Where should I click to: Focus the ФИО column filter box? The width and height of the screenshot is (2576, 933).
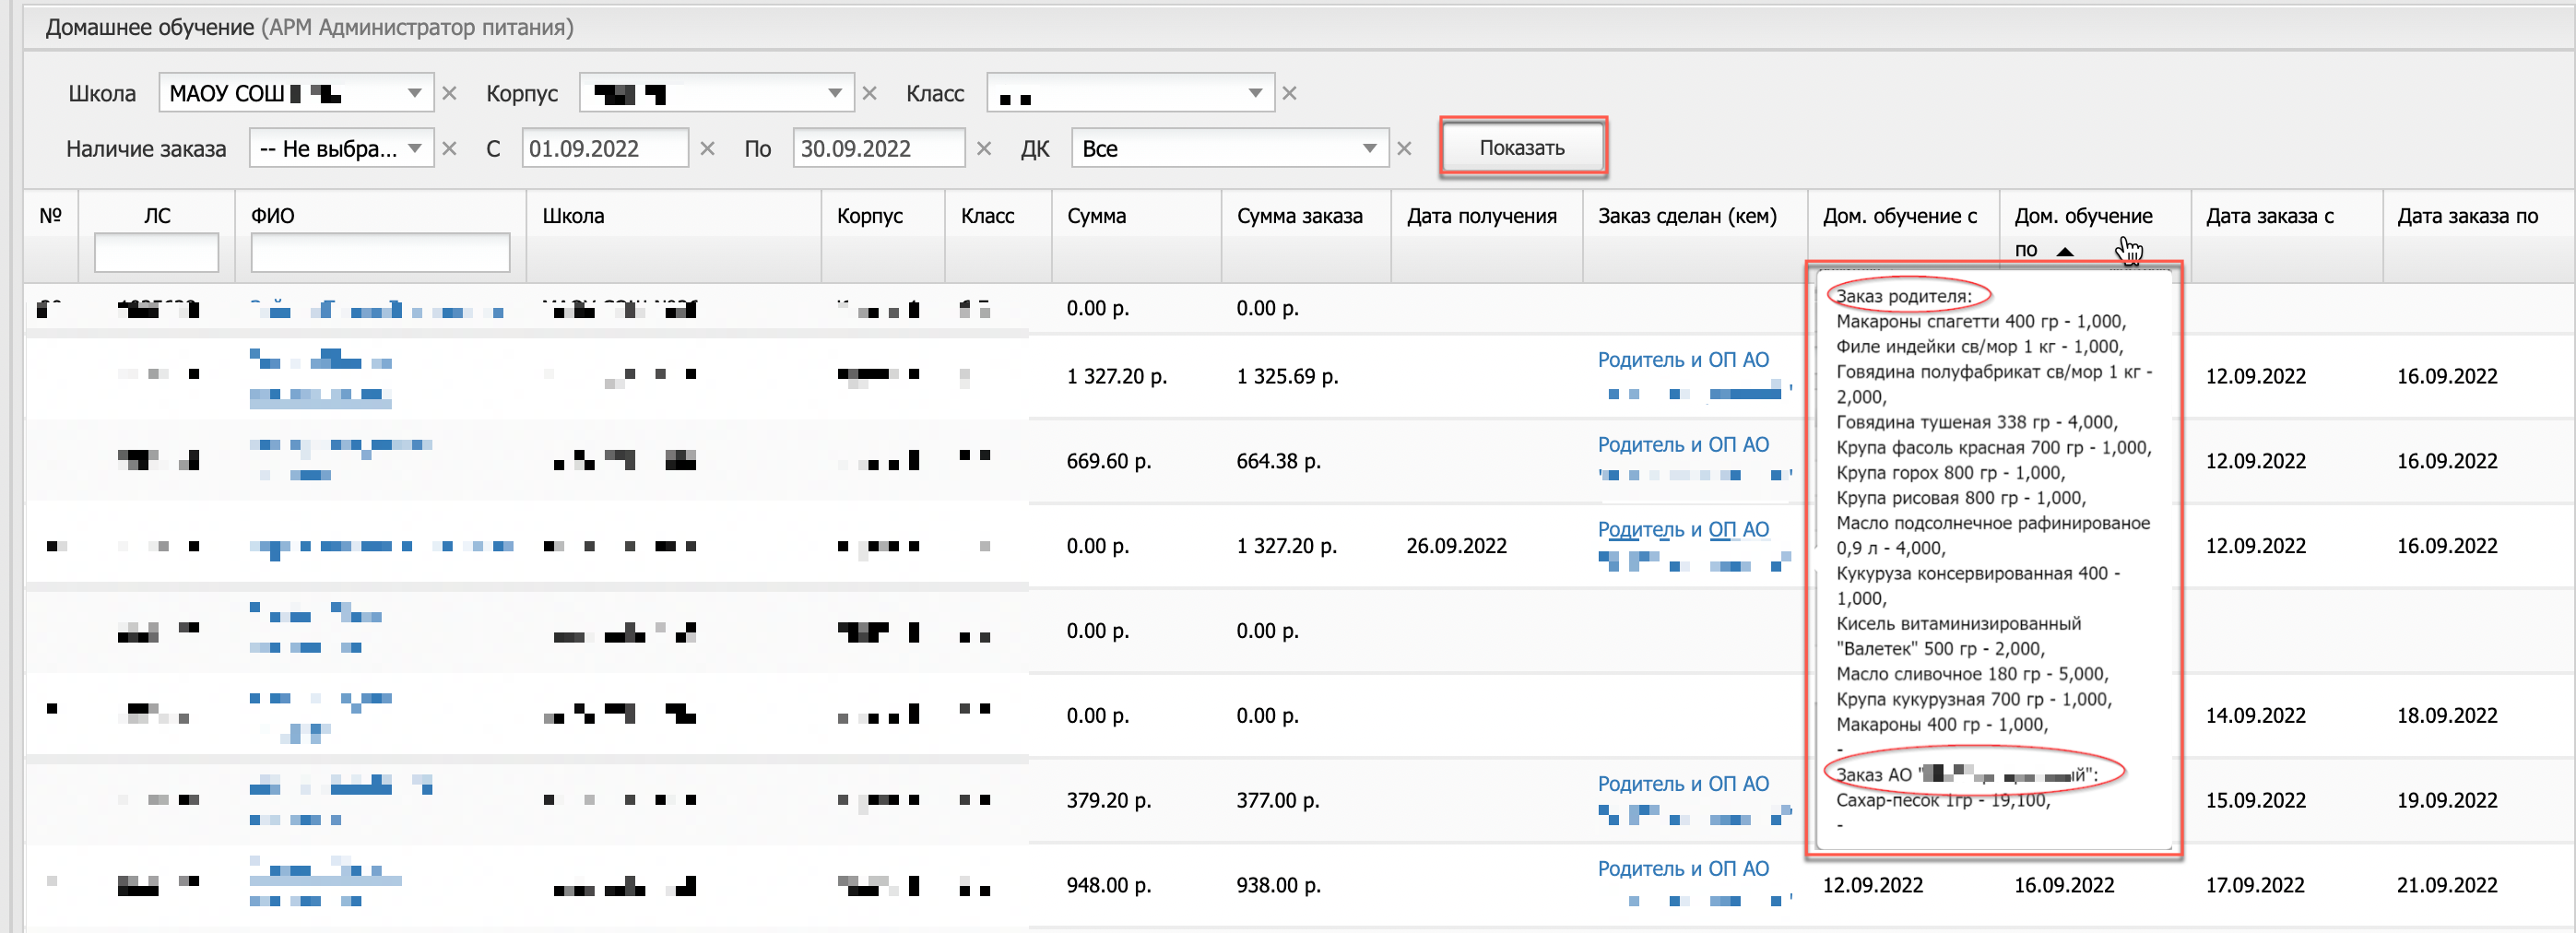pyautogui.click(x=380, y=252)
